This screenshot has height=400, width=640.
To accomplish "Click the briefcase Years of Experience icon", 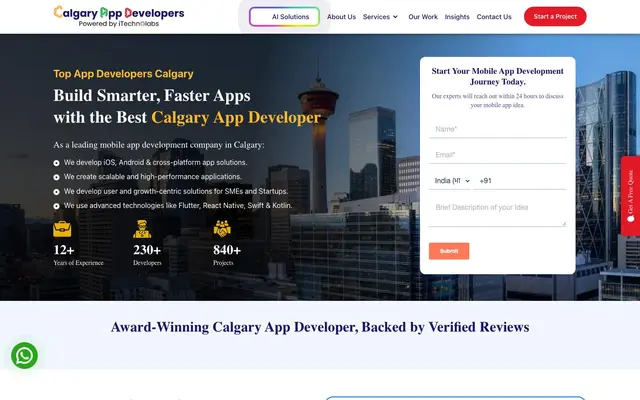I will (x=62, y=229).
